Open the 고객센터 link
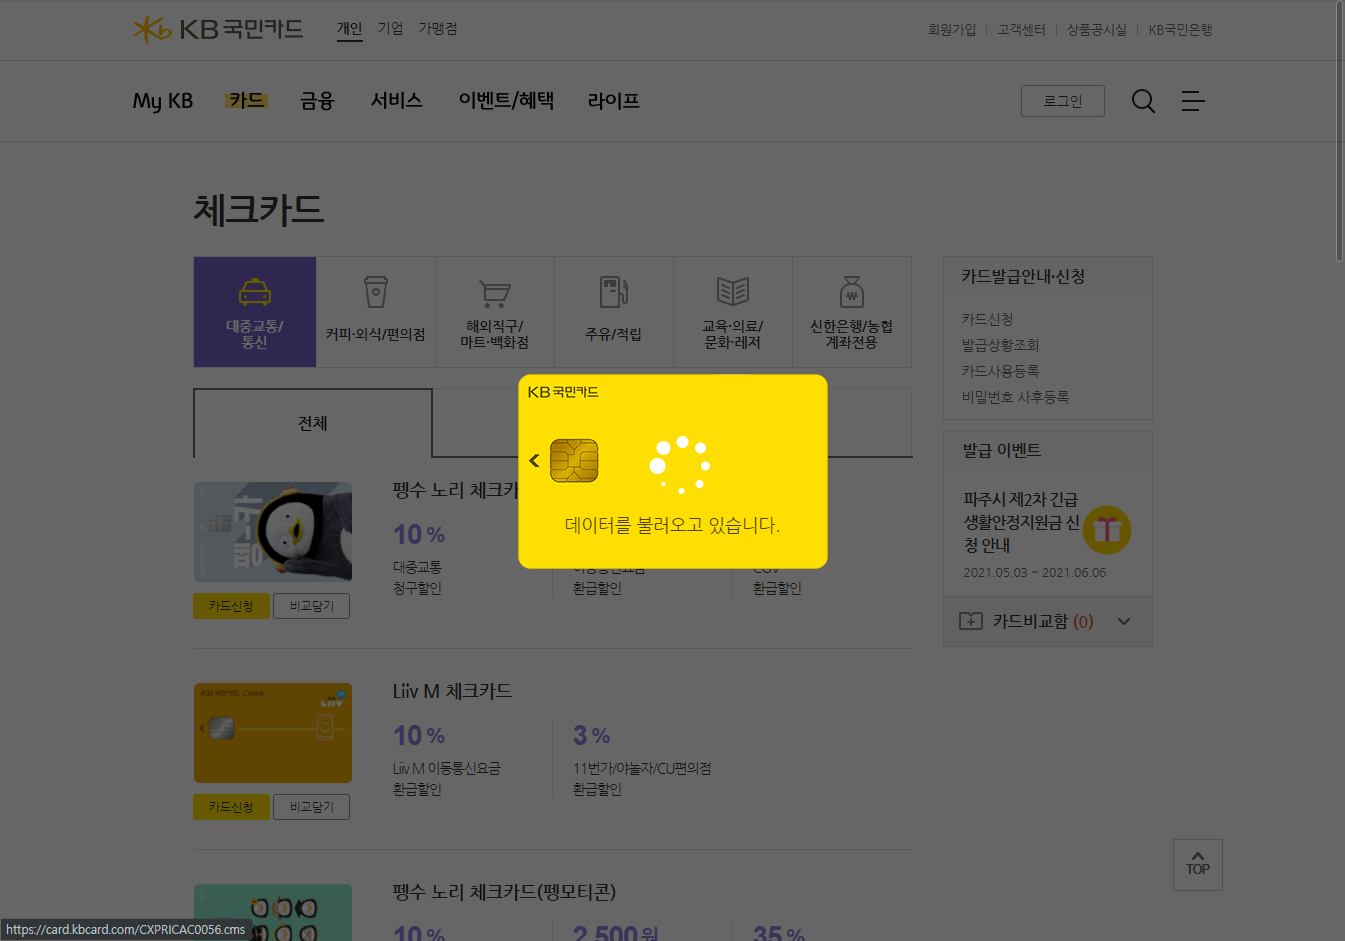The height and width of the screenshot is (941, 1345). (1021, 30)
